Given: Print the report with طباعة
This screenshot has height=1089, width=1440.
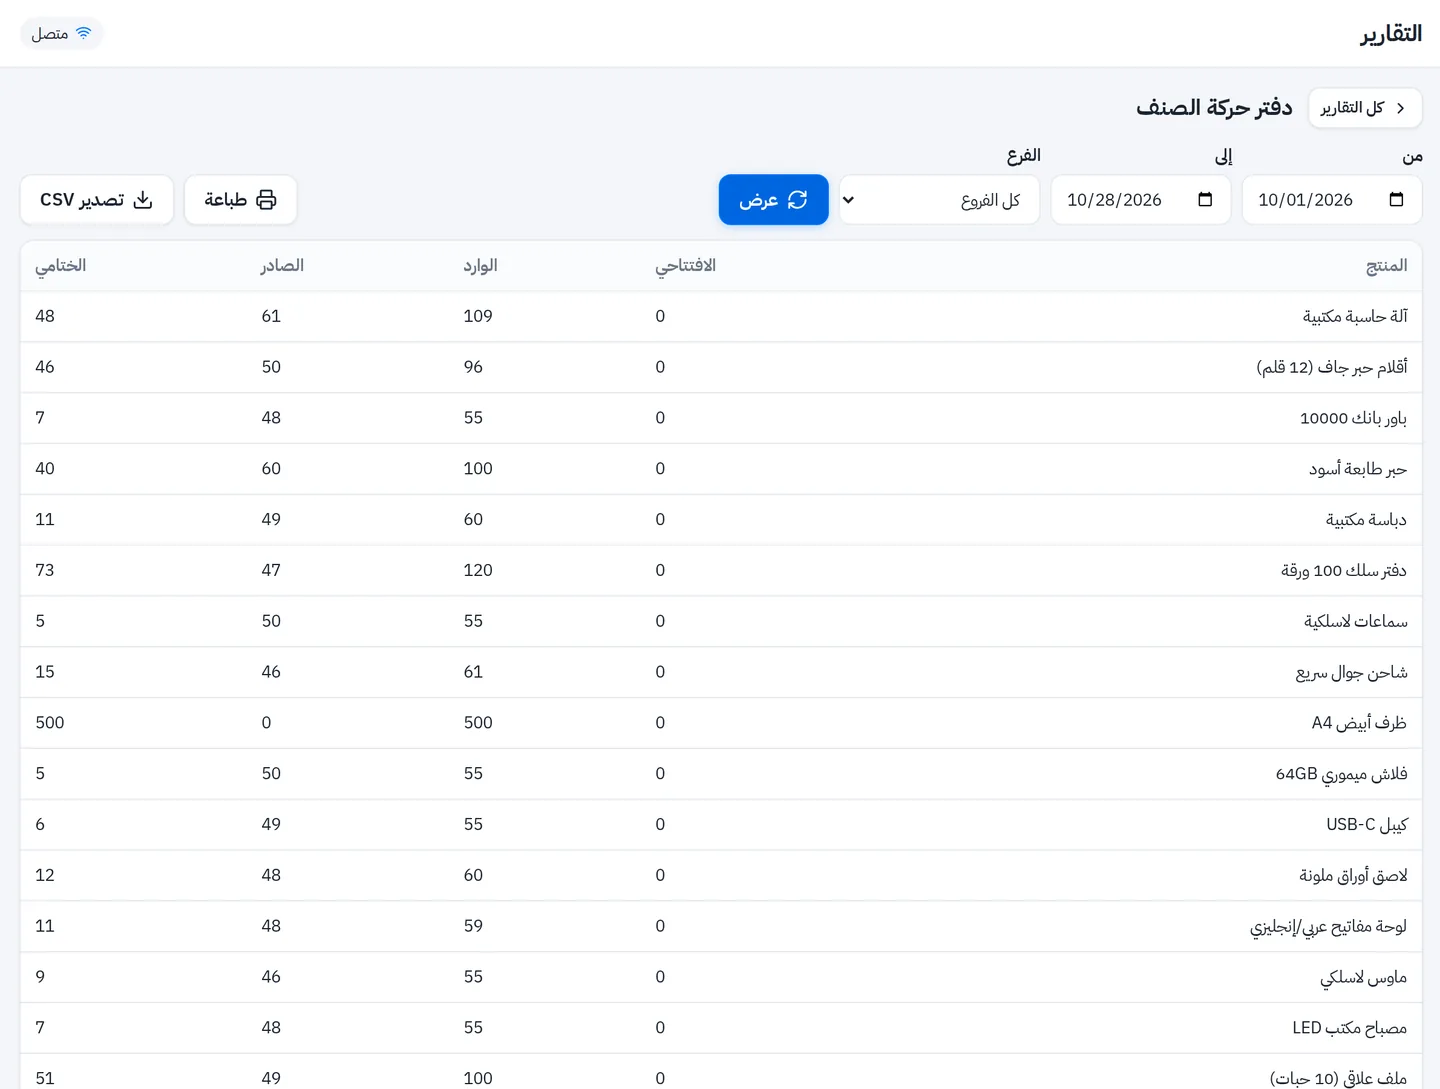Looking at the screenshot, I should pos(241,200).
